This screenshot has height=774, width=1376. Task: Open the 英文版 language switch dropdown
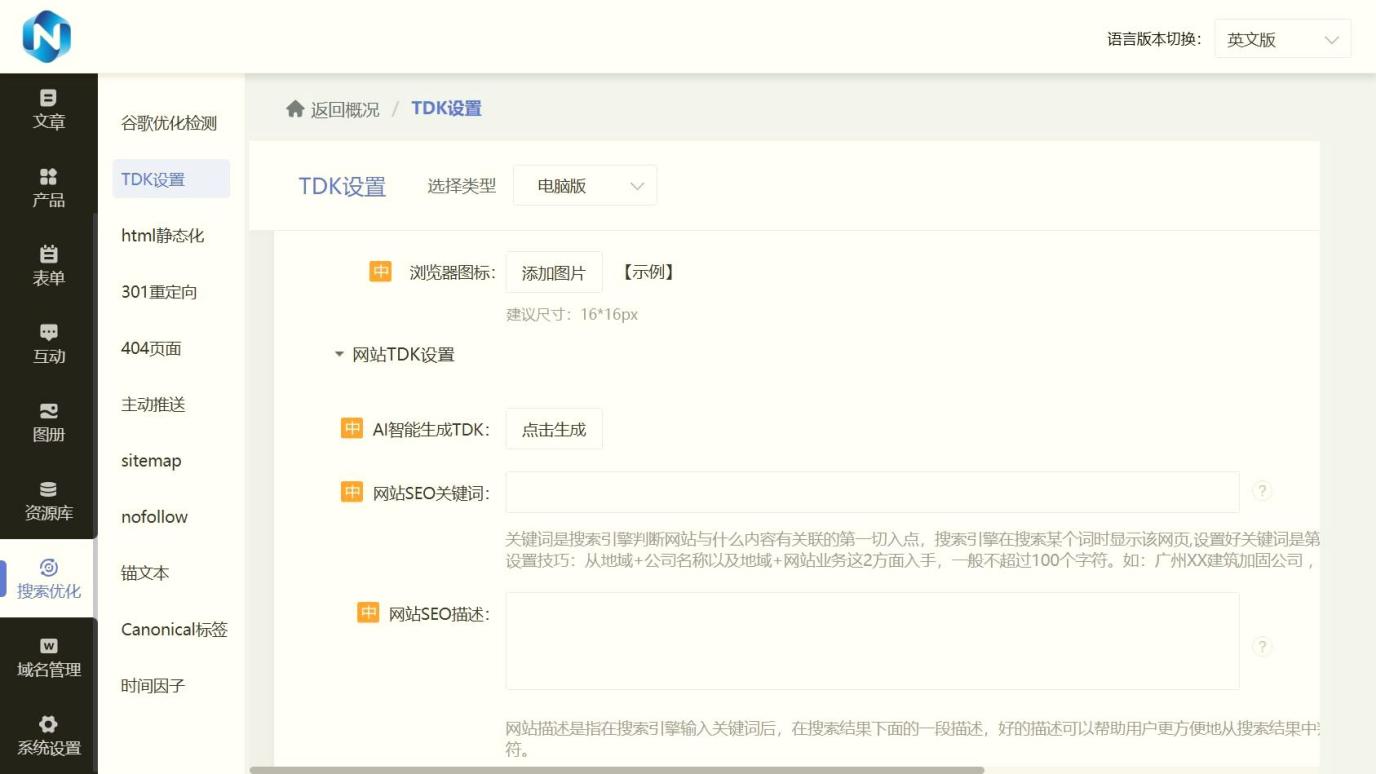tap(1283, 39)
